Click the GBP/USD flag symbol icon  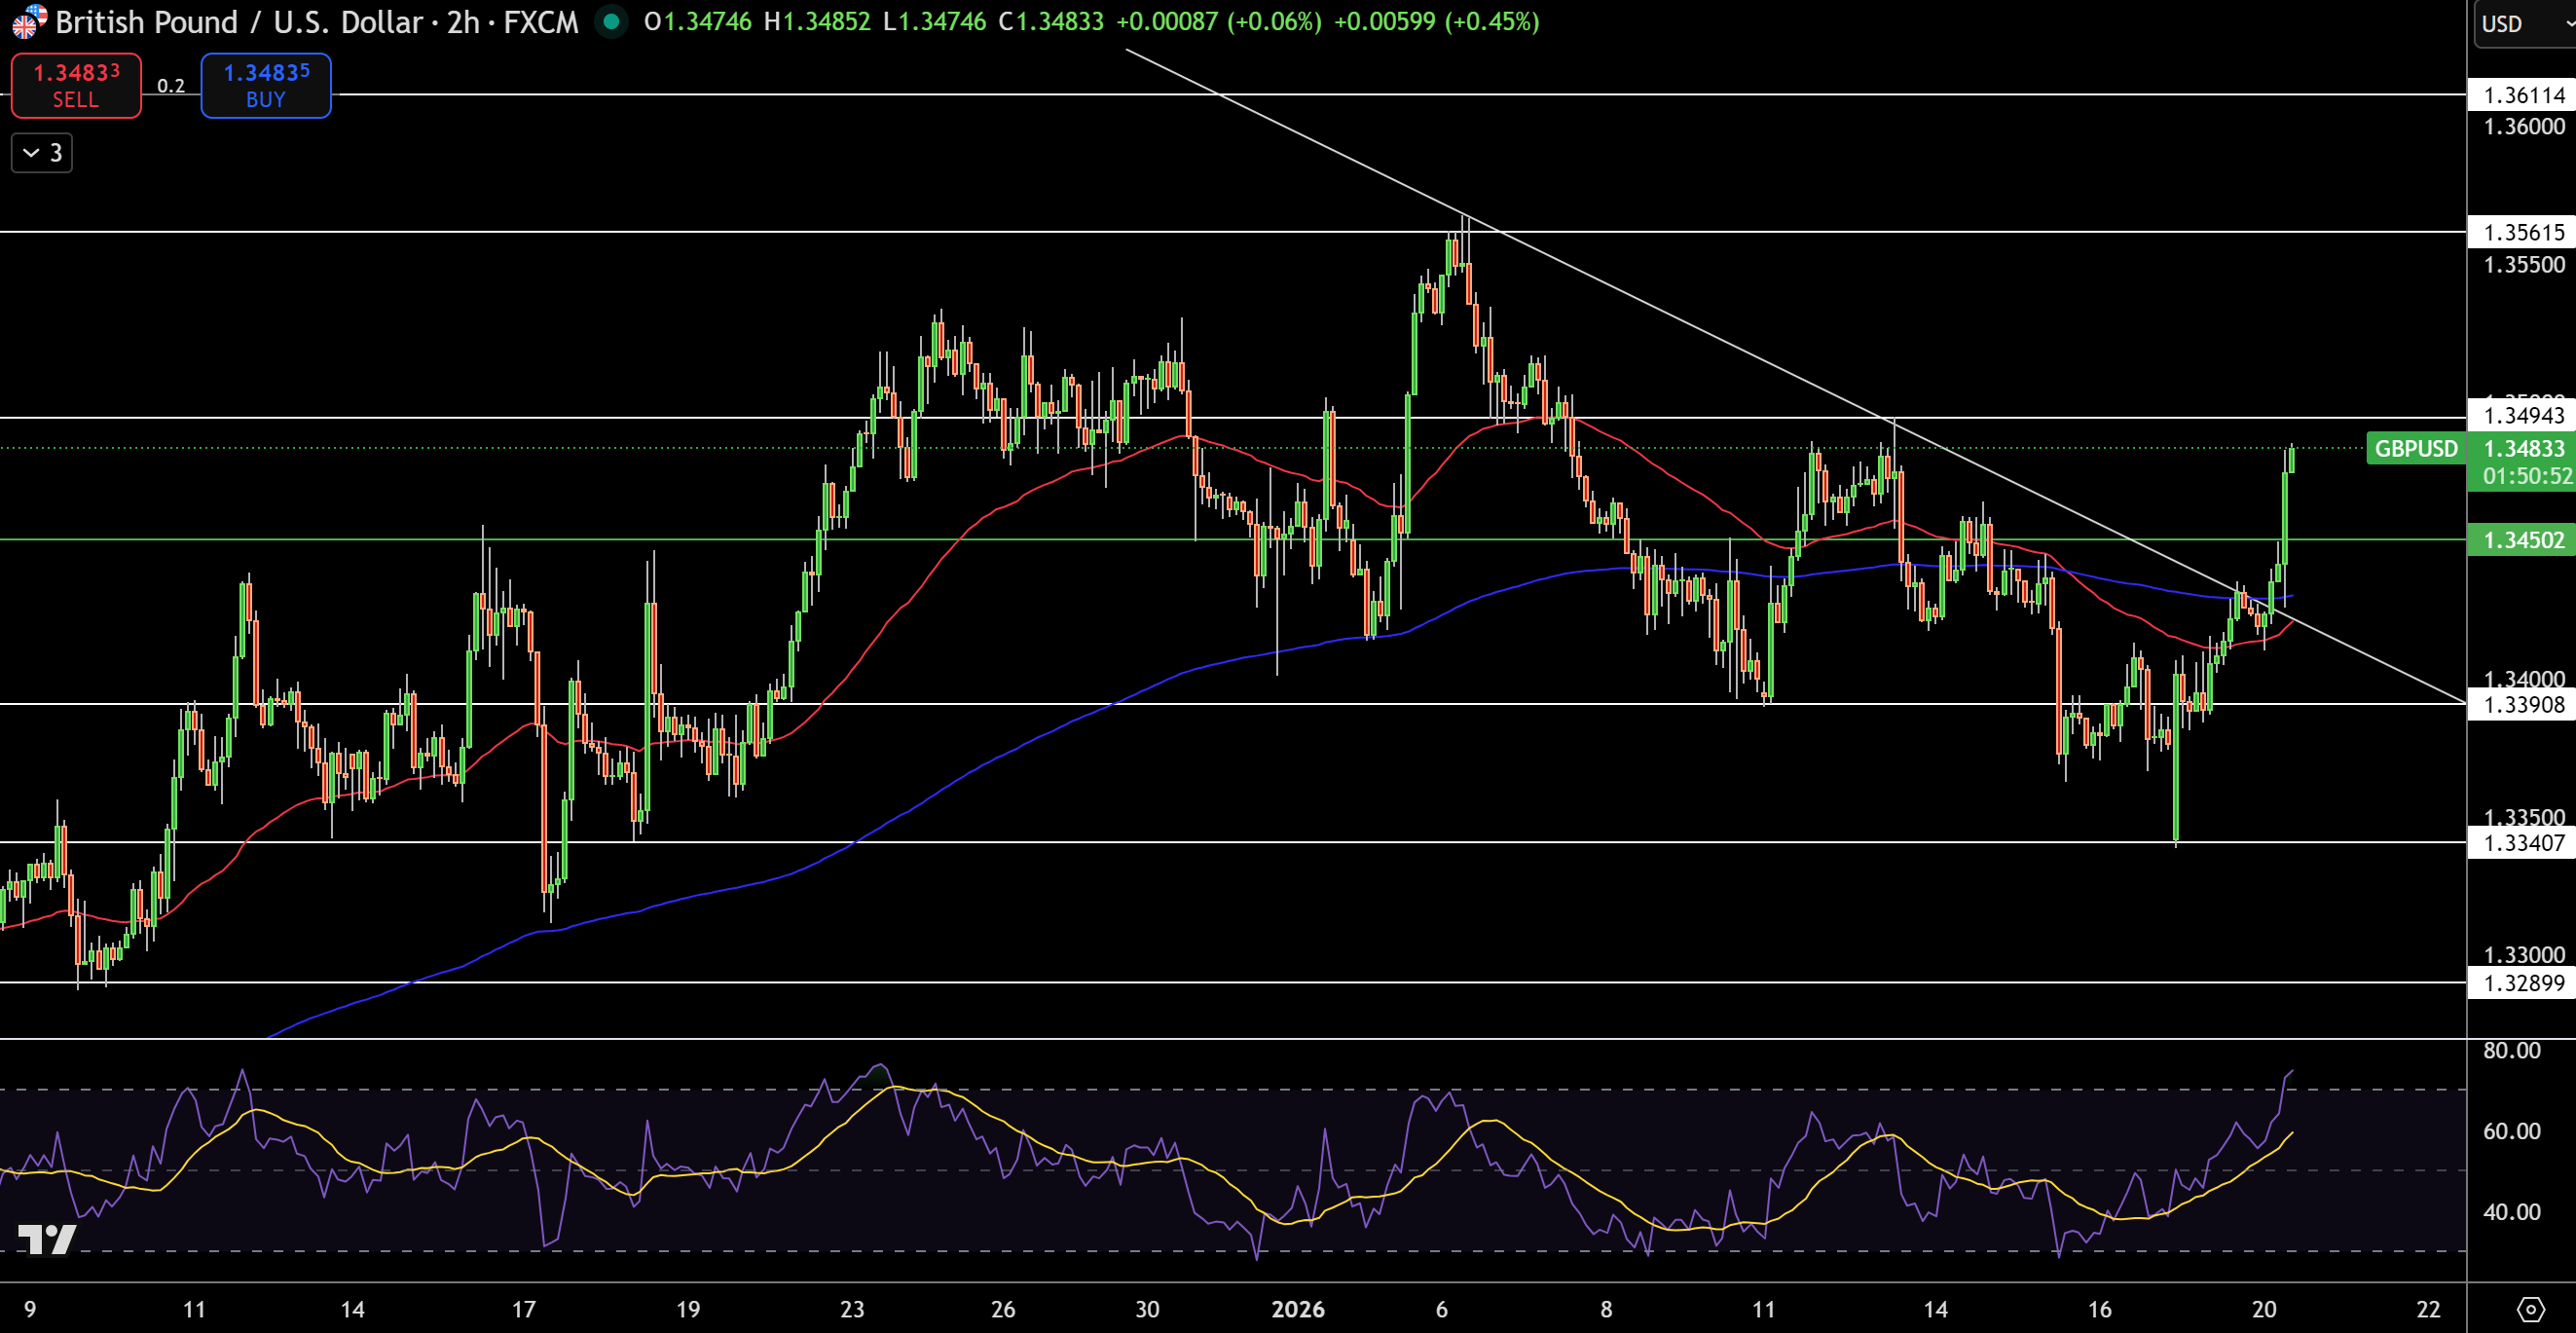click(28, 21)
